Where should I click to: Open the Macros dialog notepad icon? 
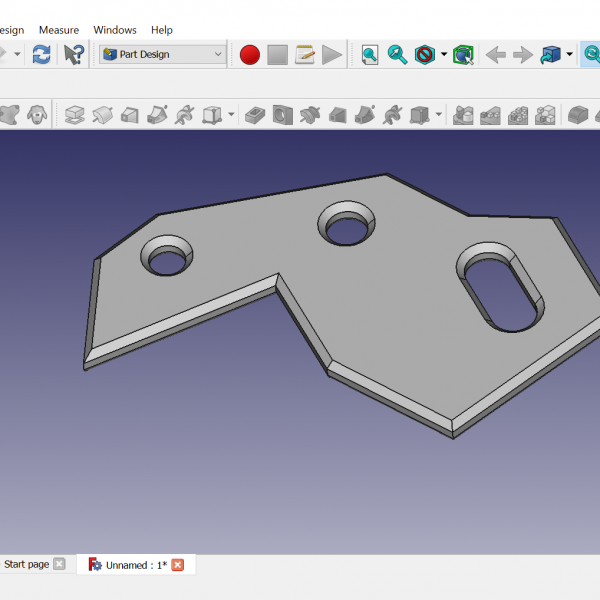tap(305, 55)
